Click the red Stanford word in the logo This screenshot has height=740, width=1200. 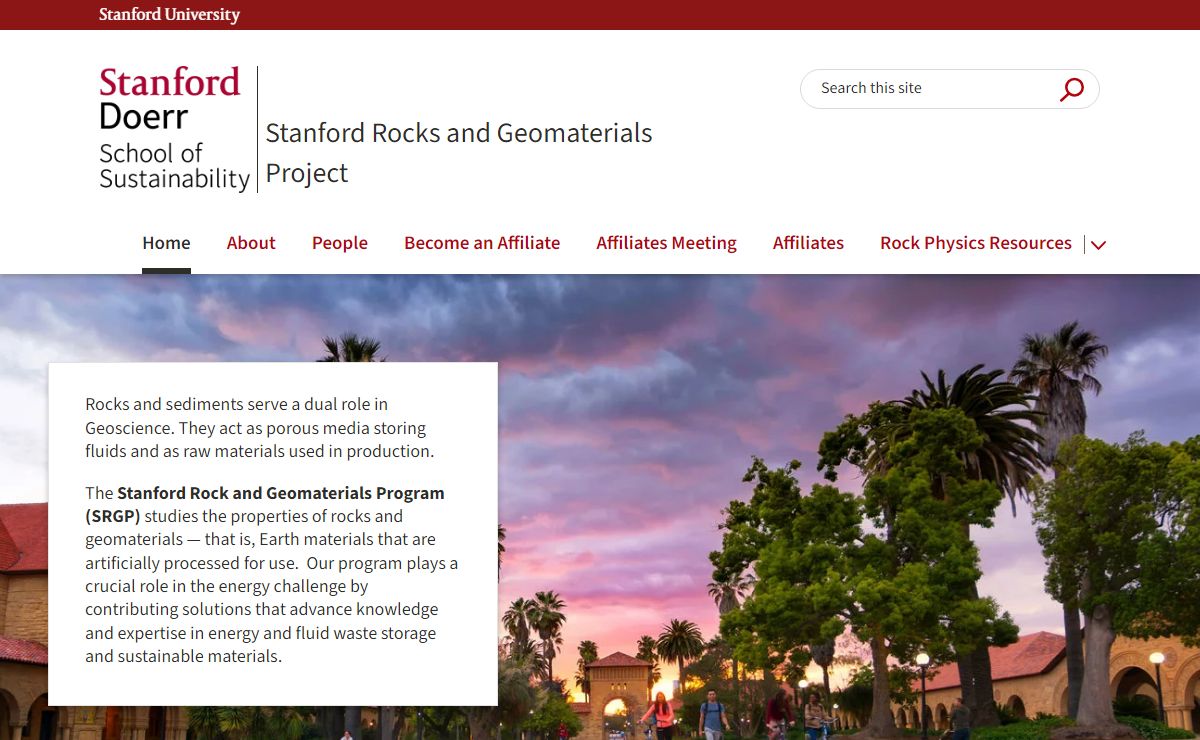coord(170,82)
